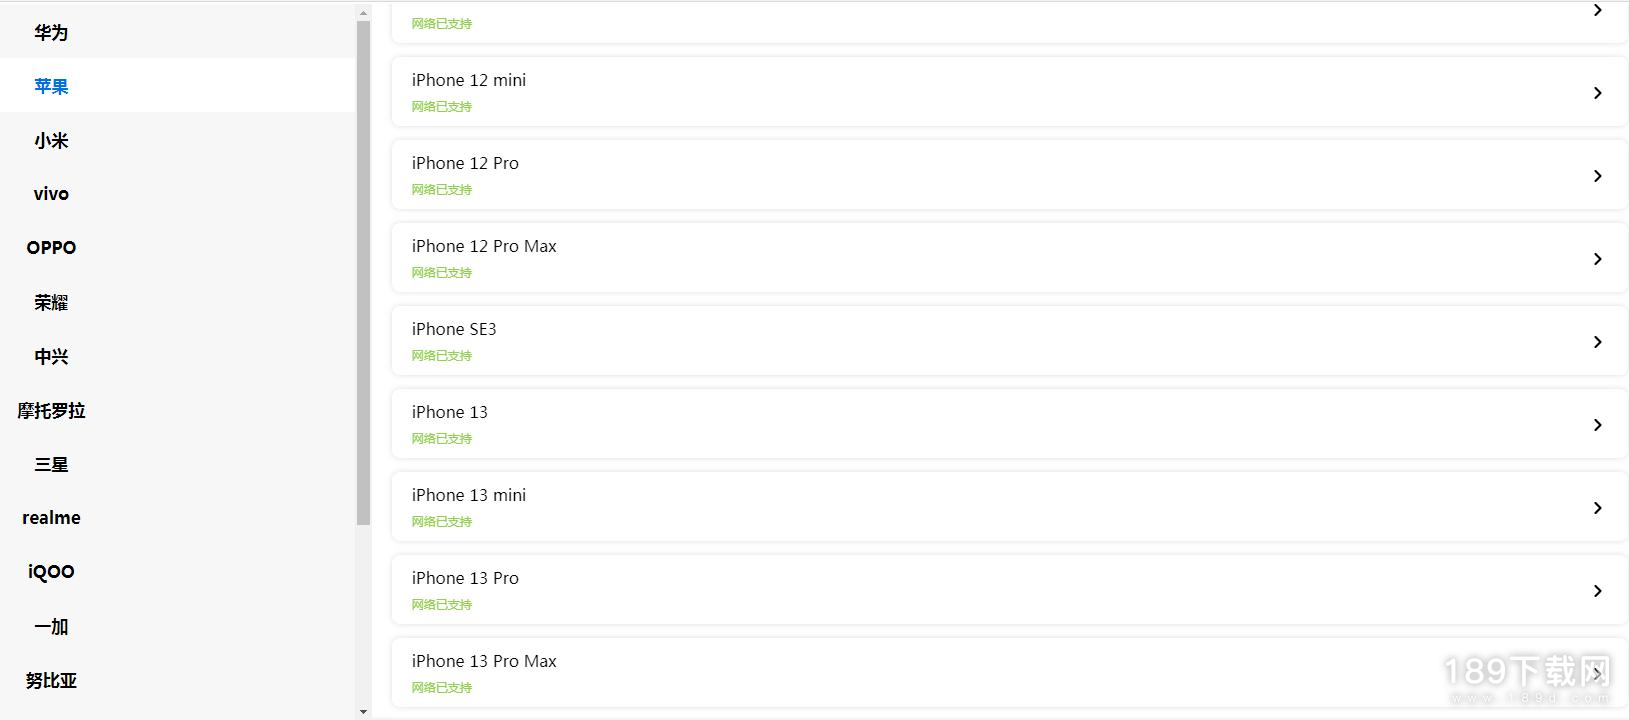The image size is (1629, 720).
Task: Click the sidebar scrollbar down arrow
Action: pyautogui.click(x=363, y=712)
